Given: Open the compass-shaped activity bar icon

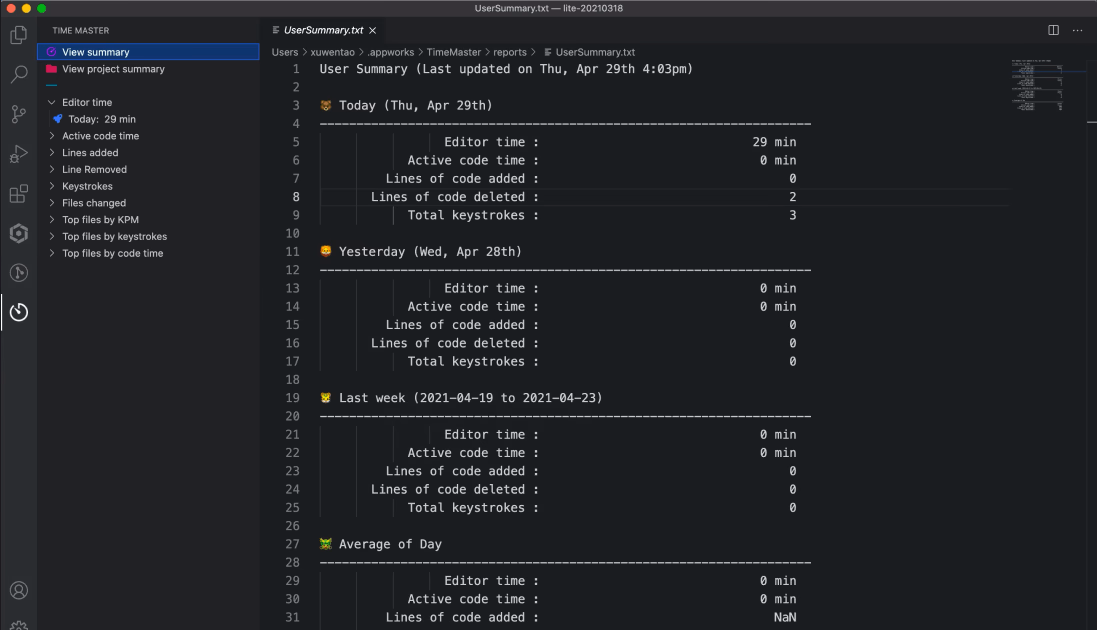Looking at the screenshot, I should coord(19,272).
